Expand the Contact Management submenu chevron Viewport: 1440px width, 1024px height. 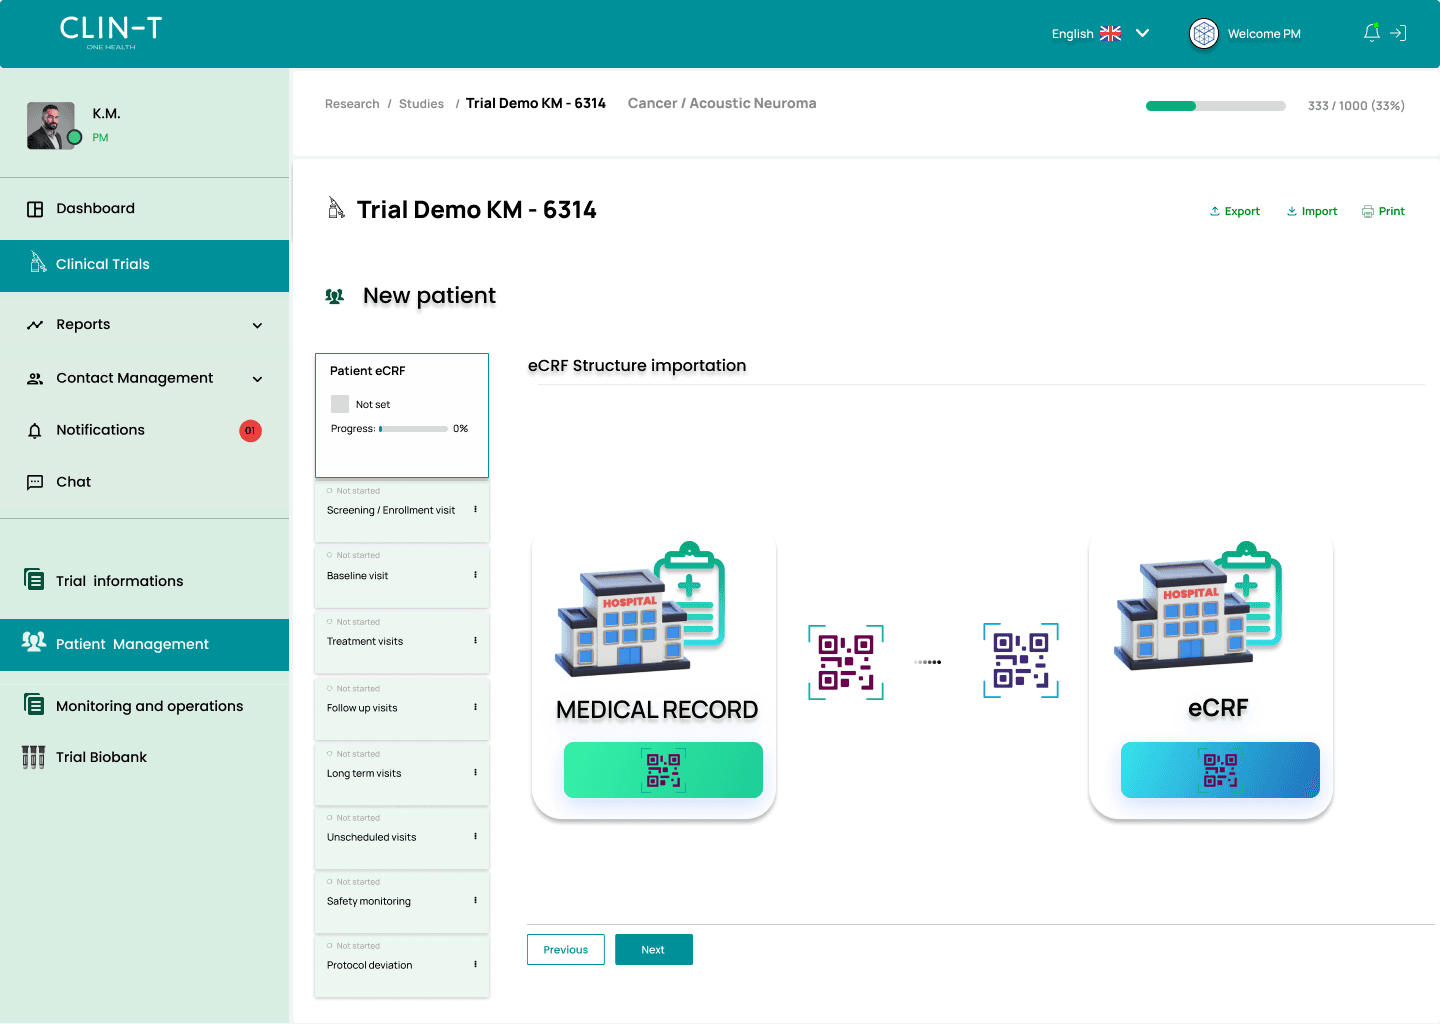click(x=257, y=379)
